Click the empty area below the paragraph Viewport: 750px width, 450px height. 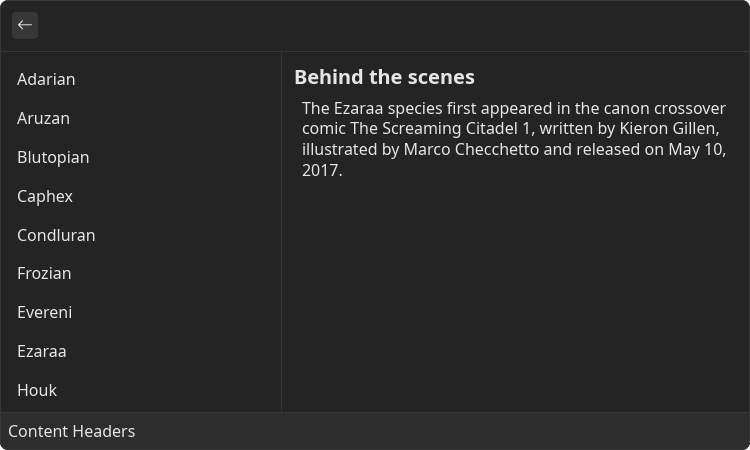(x=516, y=296)
